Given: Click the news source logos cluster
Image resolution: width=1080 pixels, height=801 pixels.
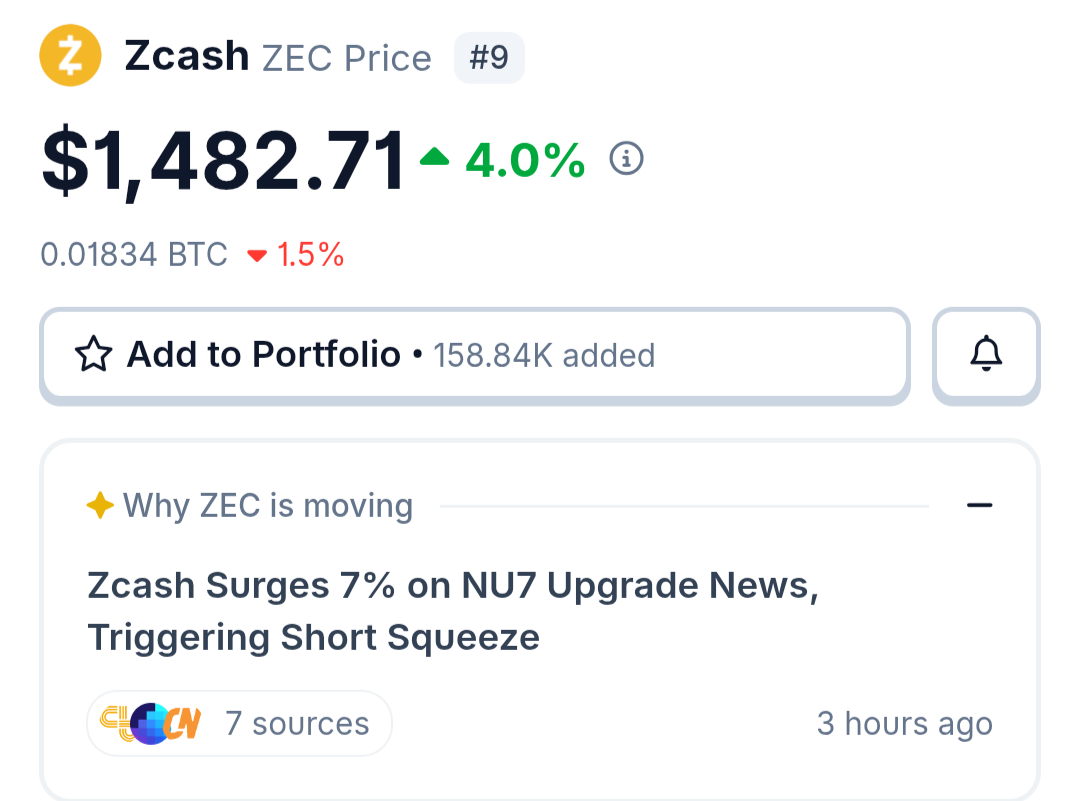Looking at the screenshot, I should point(151,724).
